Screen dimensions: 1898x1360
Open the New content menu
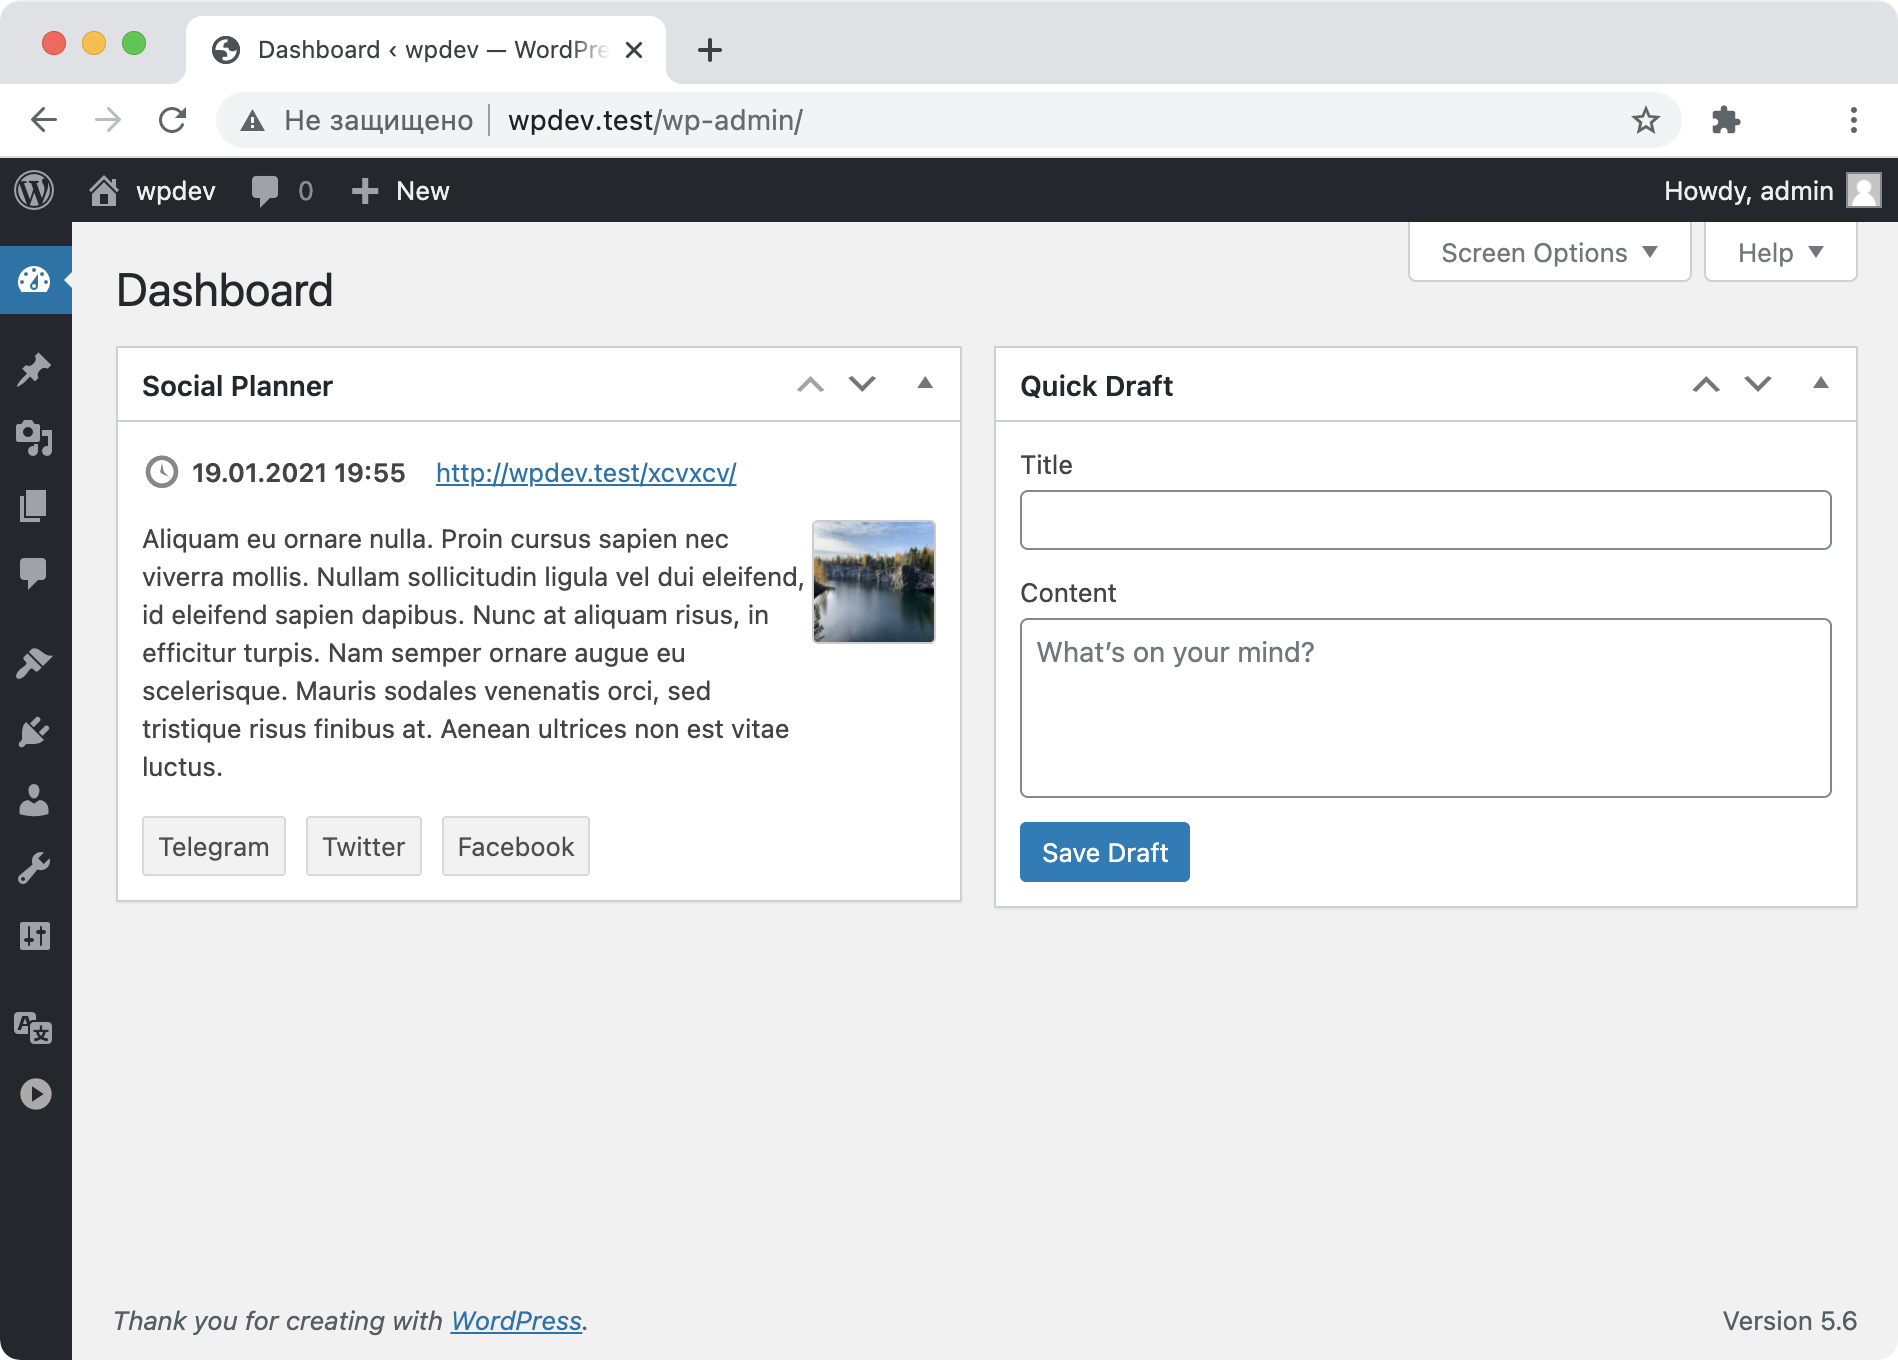tap(401, 190)
